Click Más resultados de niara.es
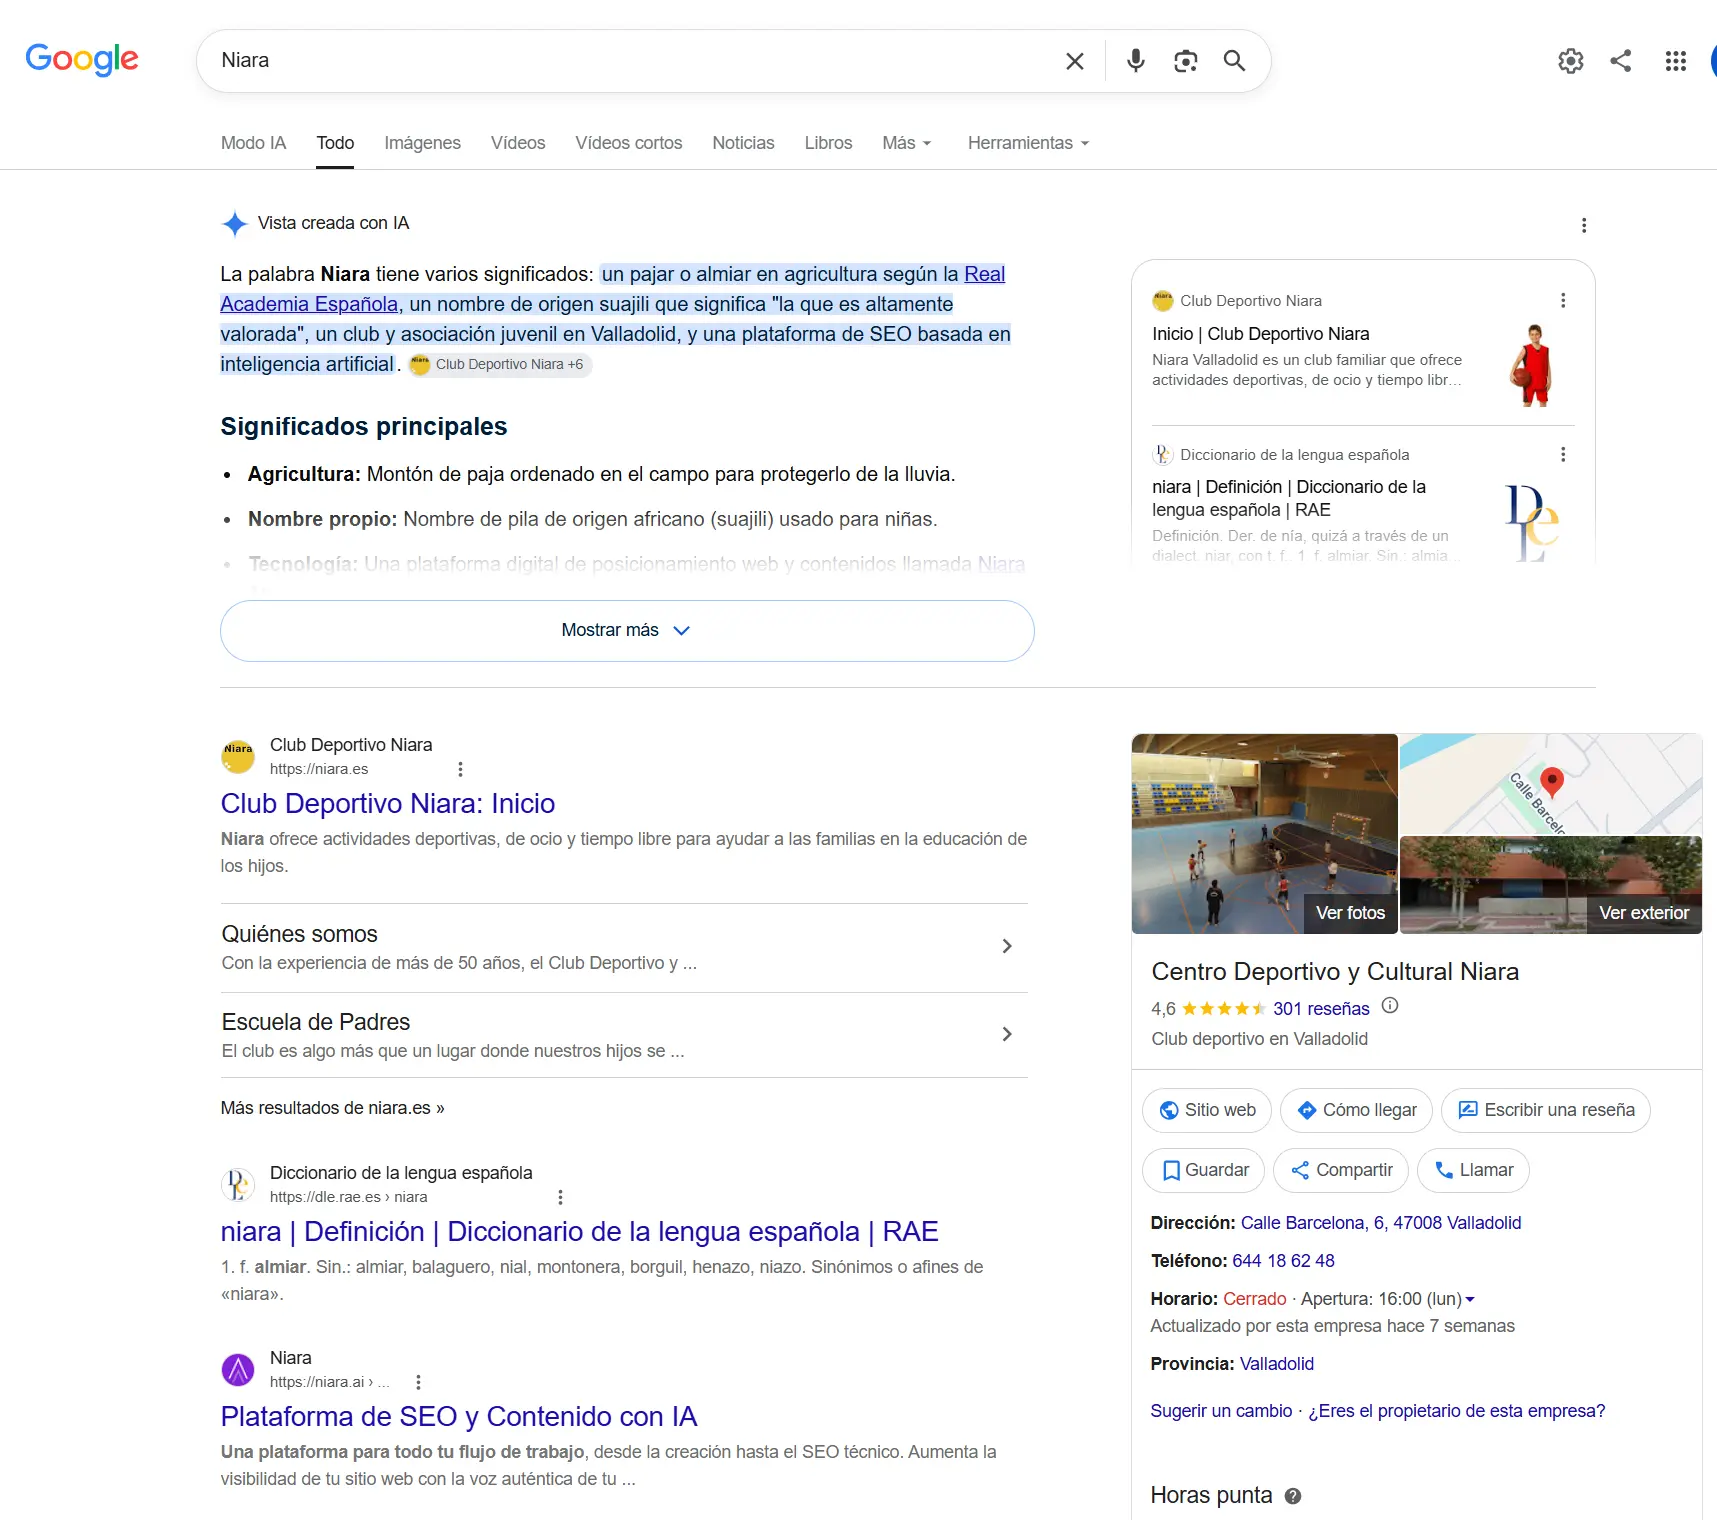Image resolution: width=1717 pixels, height=1520 pixels. click(333, 1108)
